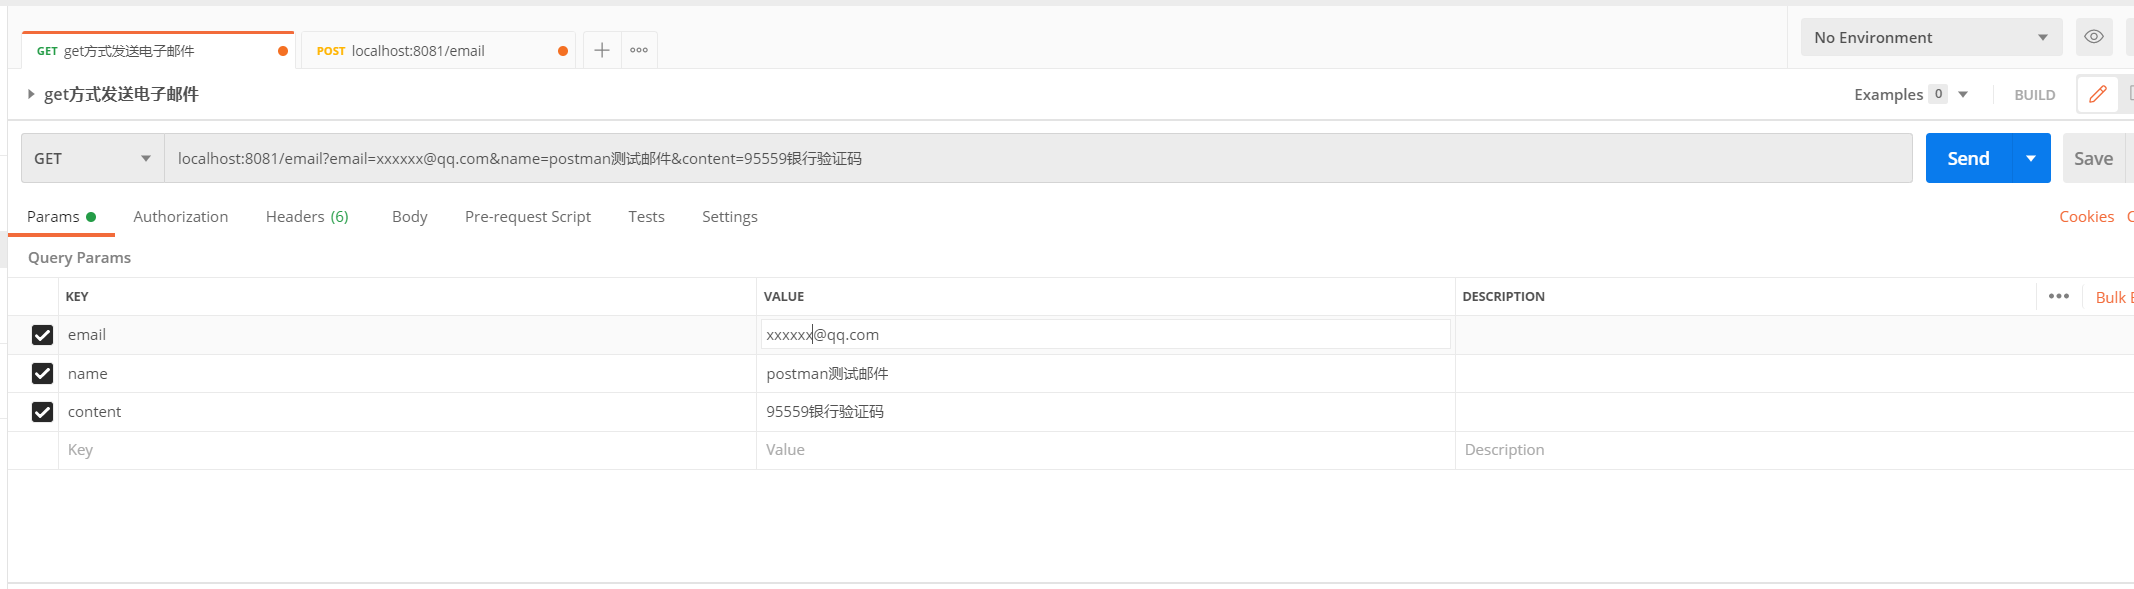Viewport: 2134px width, 589px height.
Task: Uncheck the name parameter checkbox
Action: tap(42, 373)
